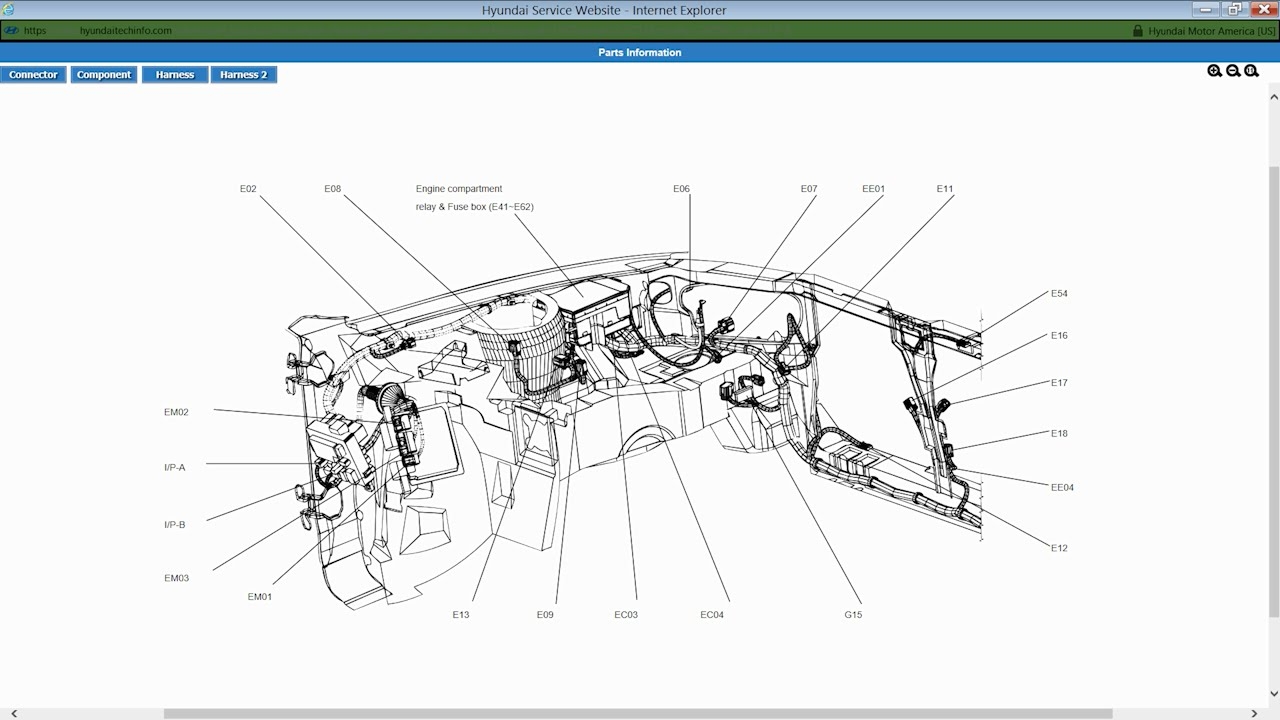
Task: Open the Harness 2 tab
Action: click(x=243, y=74)
